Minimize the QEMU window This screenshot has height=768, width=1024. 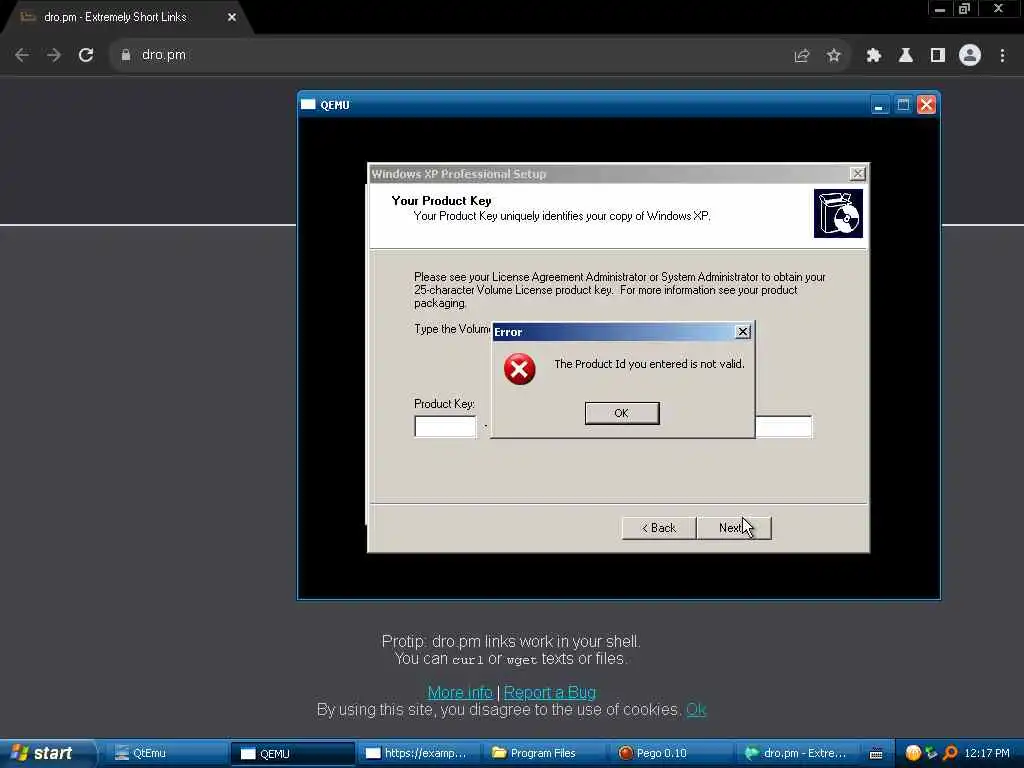coord(880,104)
